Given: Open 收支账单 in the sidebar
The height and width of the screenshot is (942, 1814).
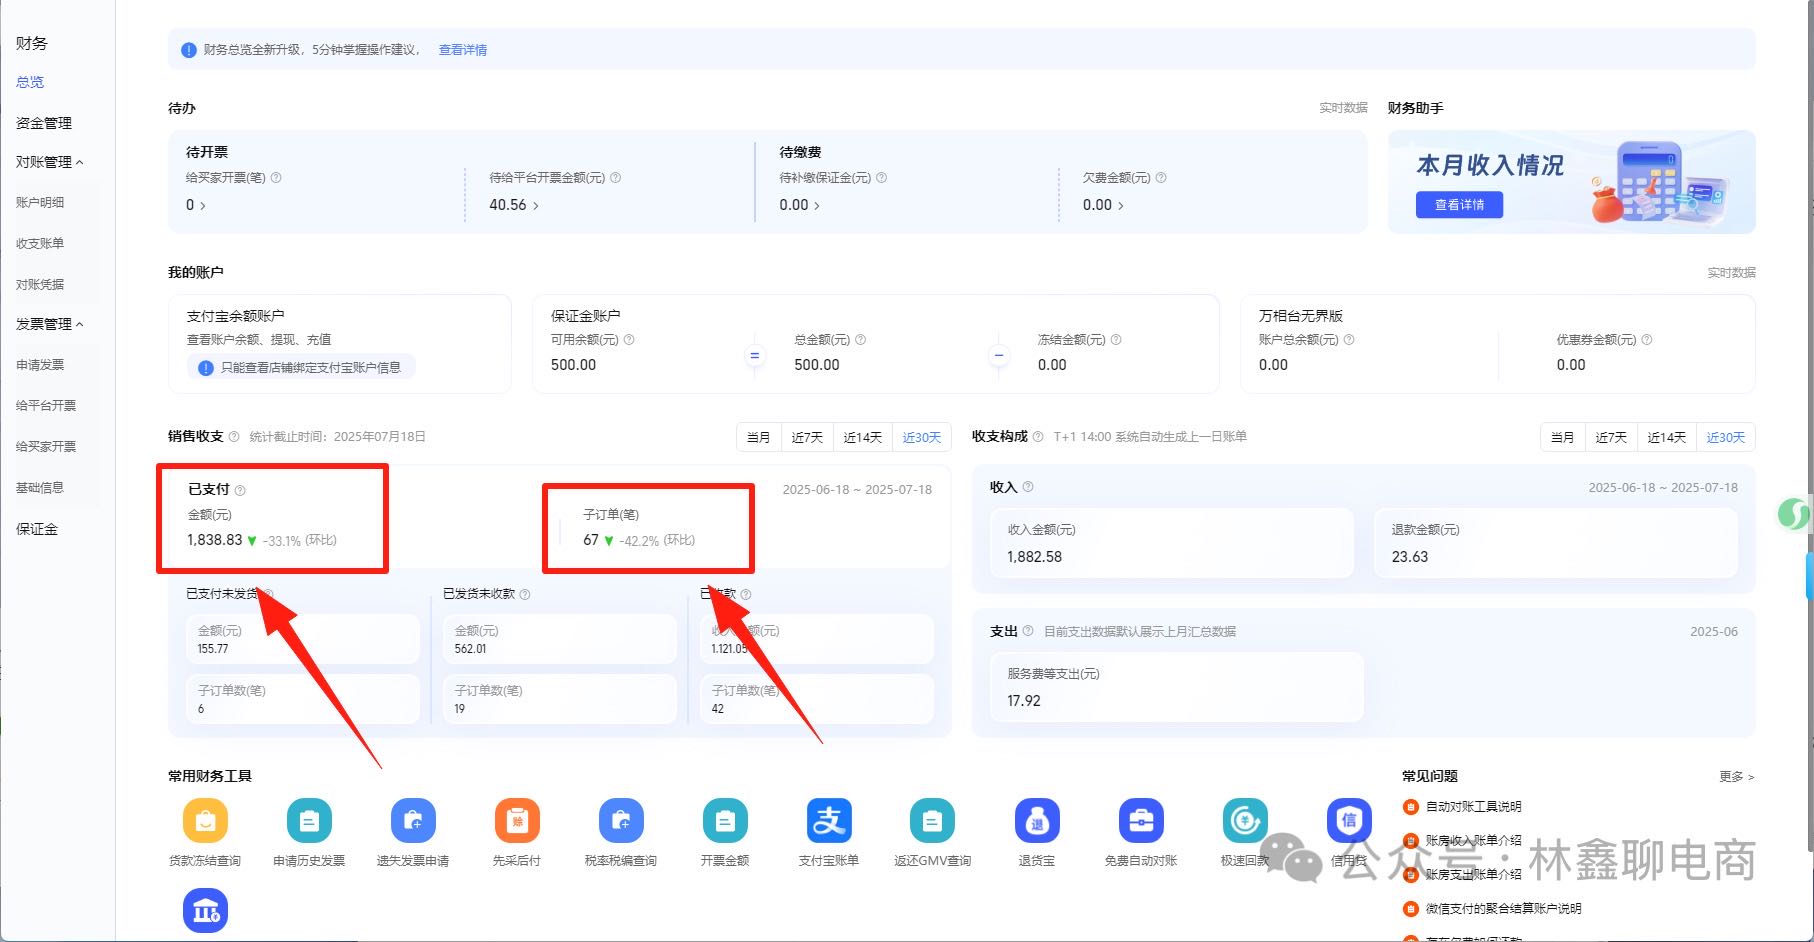Looking at the screenshot, I should [40, 243].
